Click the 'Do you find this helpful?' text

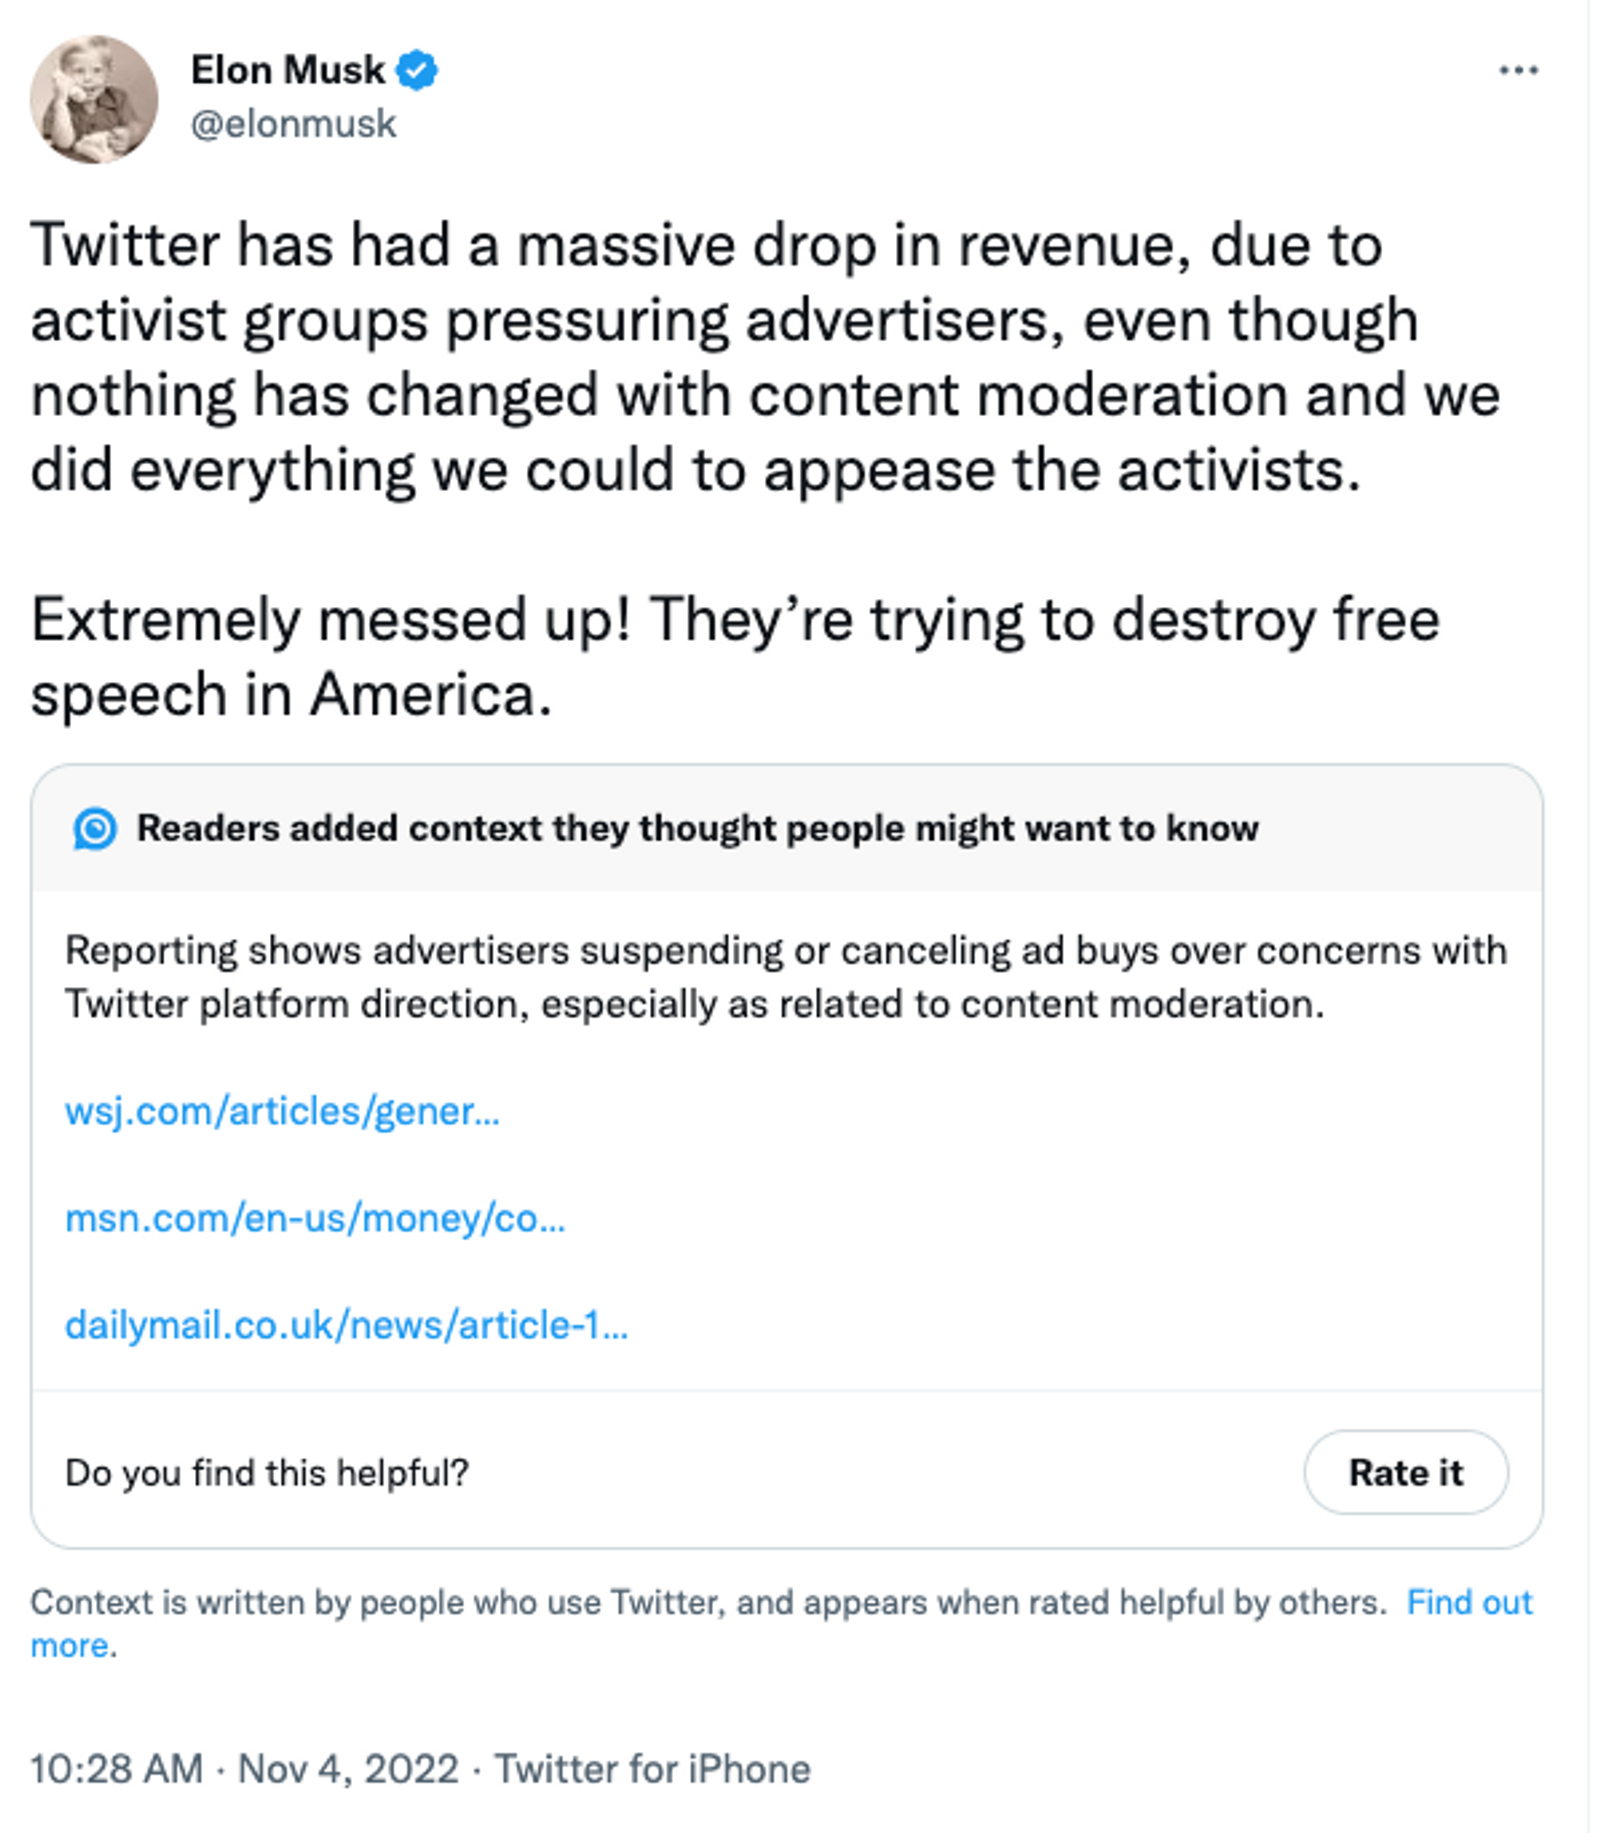pos(267,1473)
